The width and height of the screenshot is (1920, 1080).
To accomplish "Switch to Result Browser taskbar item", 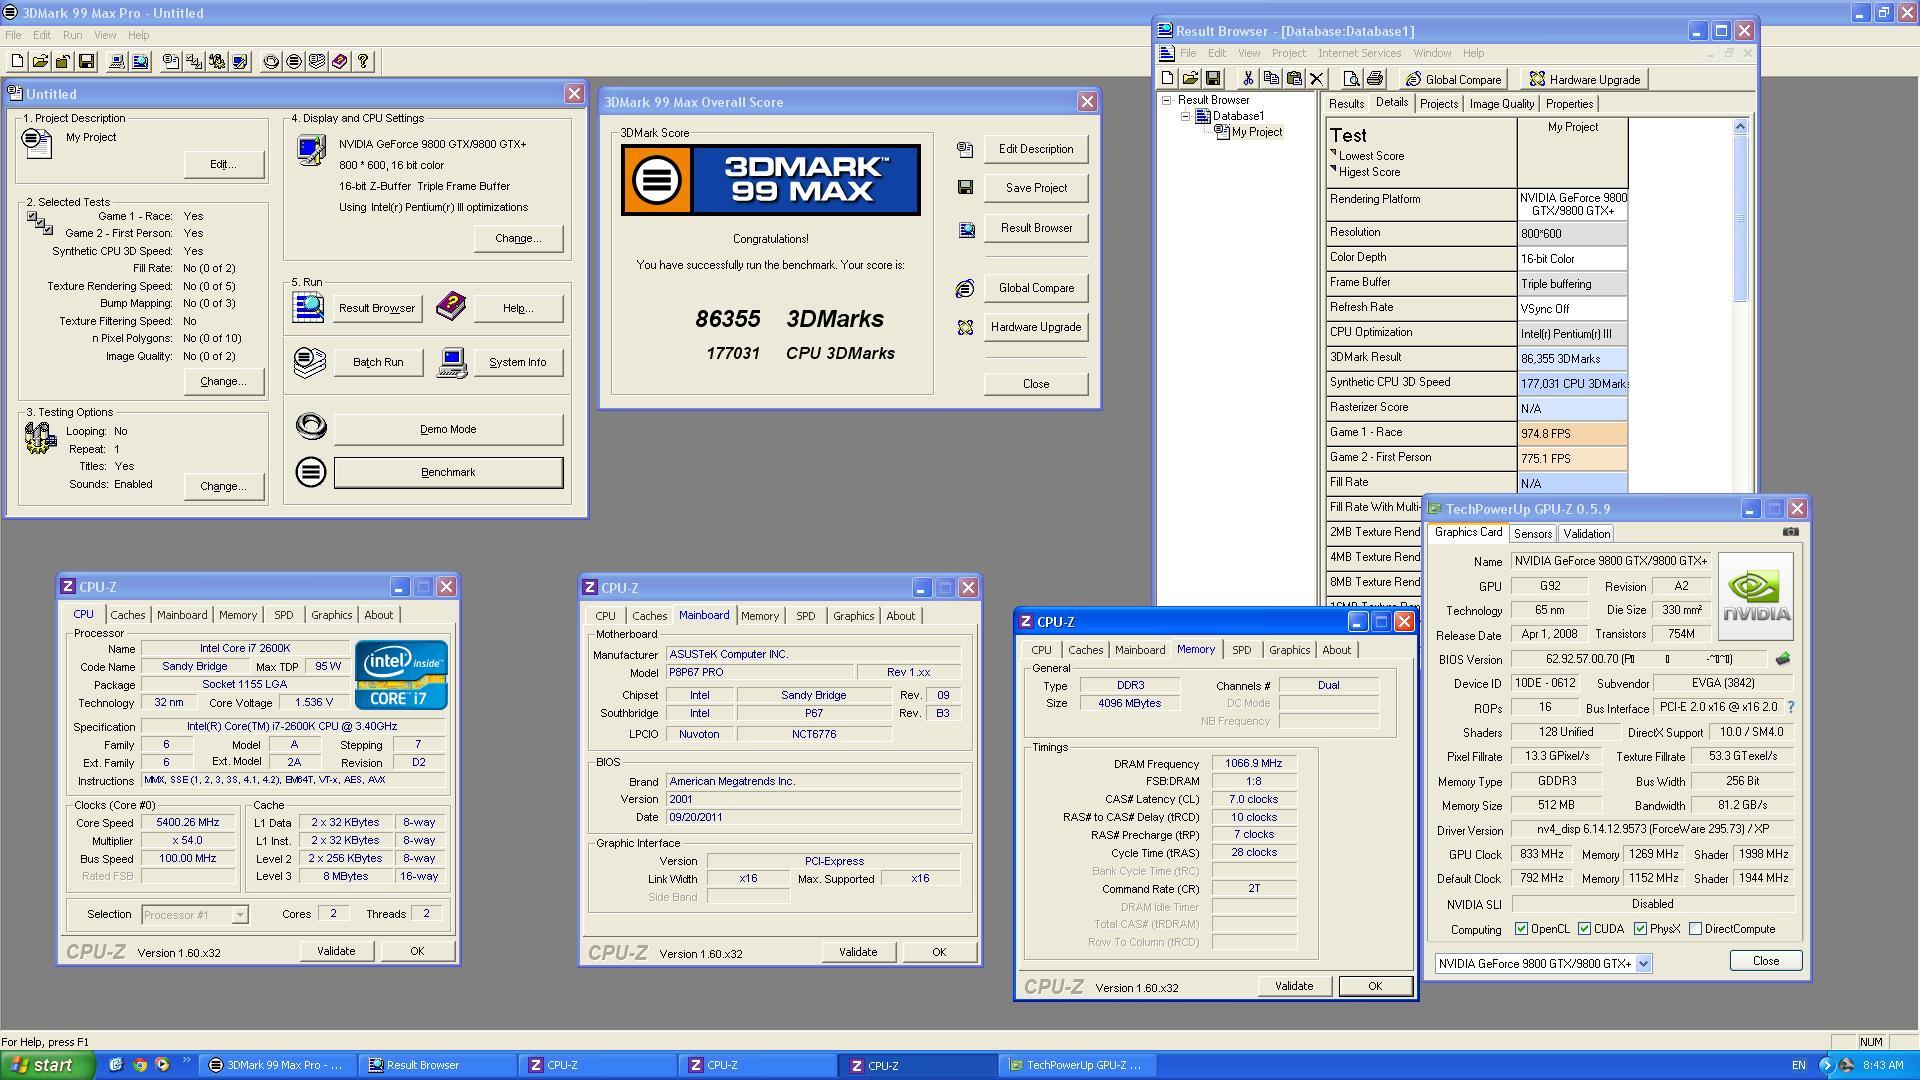I will (x=437, y=1065).
